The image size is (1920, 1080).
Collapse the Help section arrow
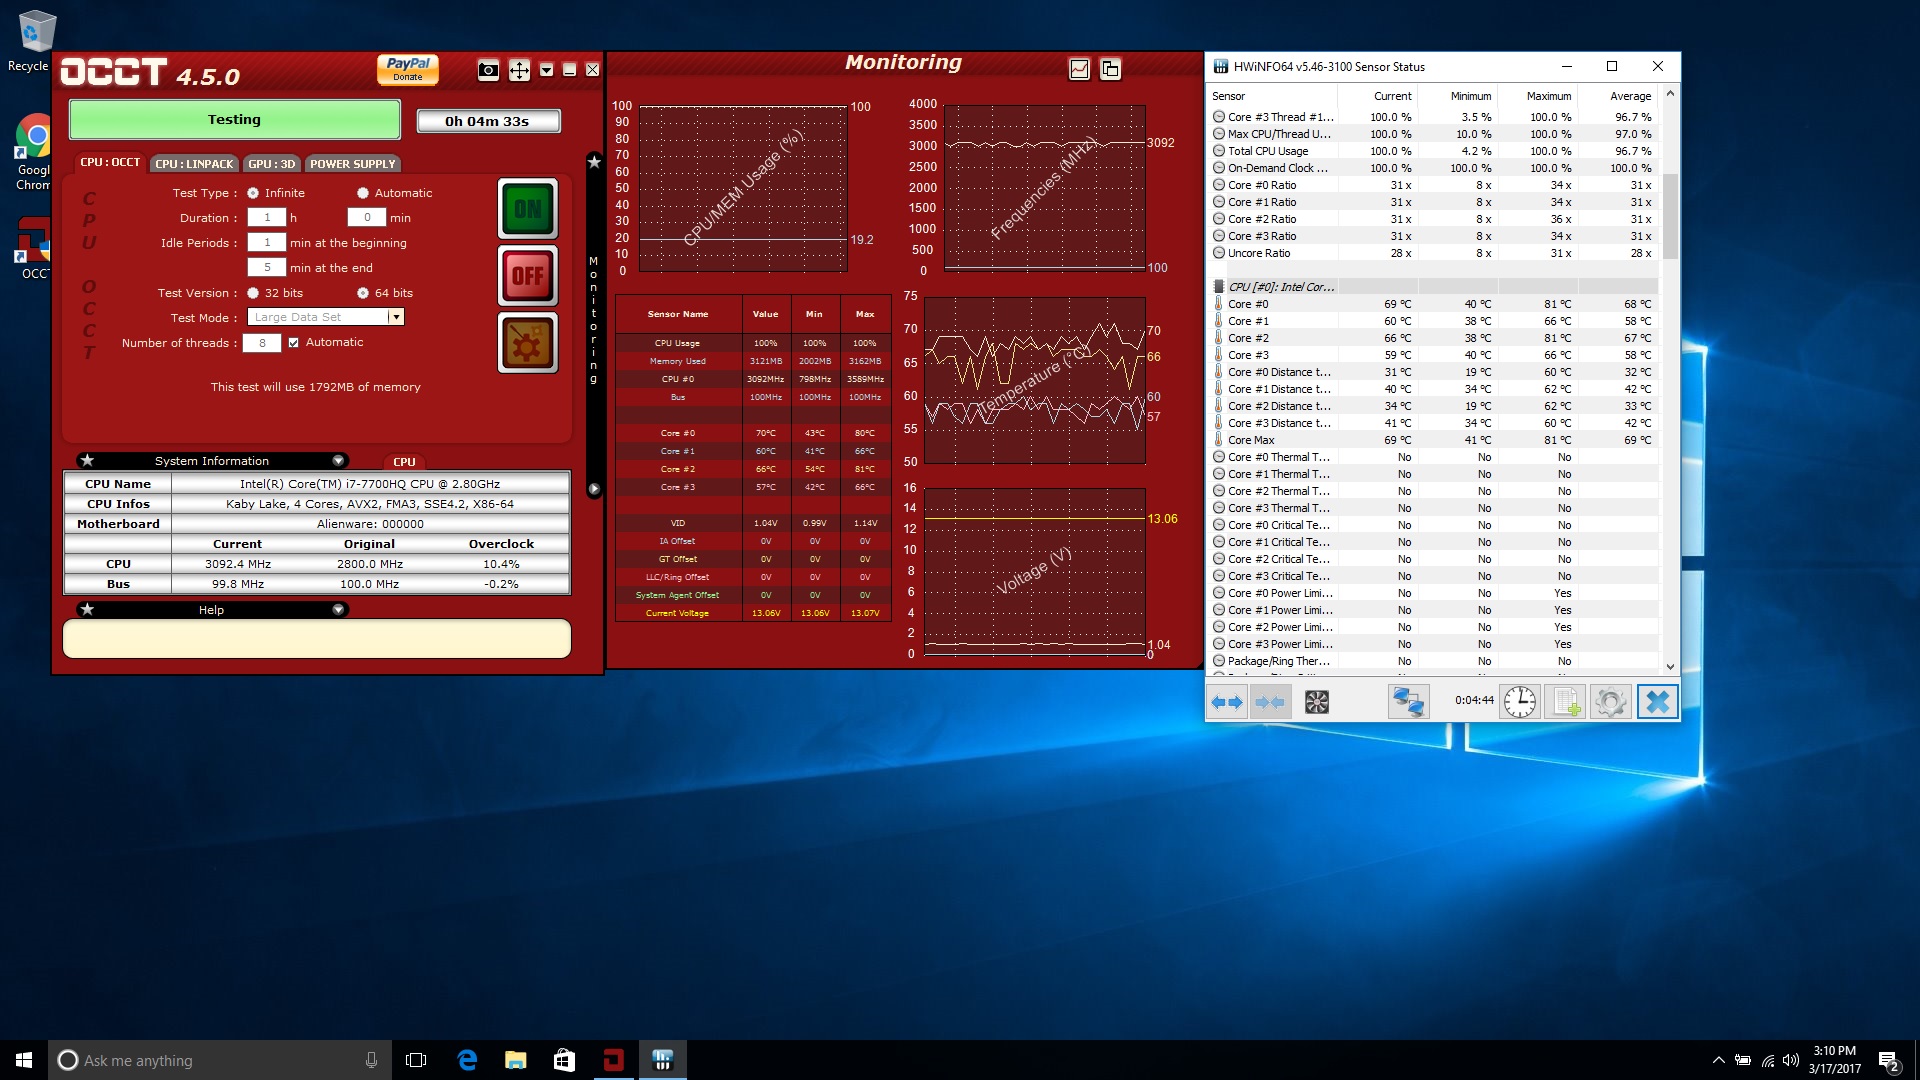338,610
